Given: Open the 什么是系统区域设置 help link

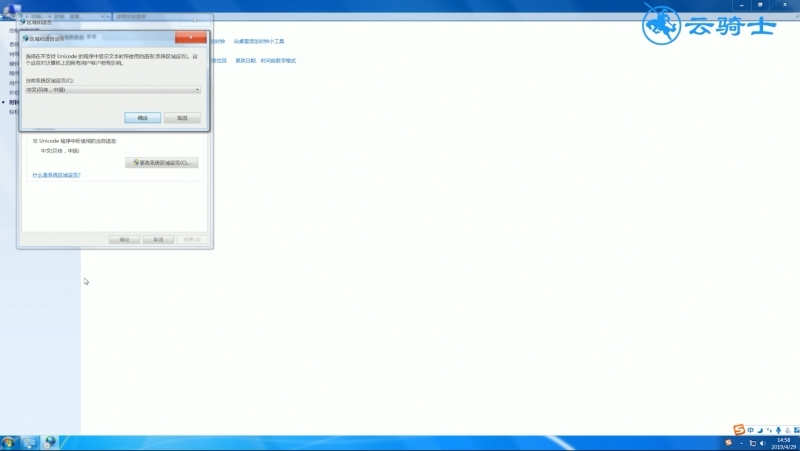Looking at the screenshot, I should [57, 175].
